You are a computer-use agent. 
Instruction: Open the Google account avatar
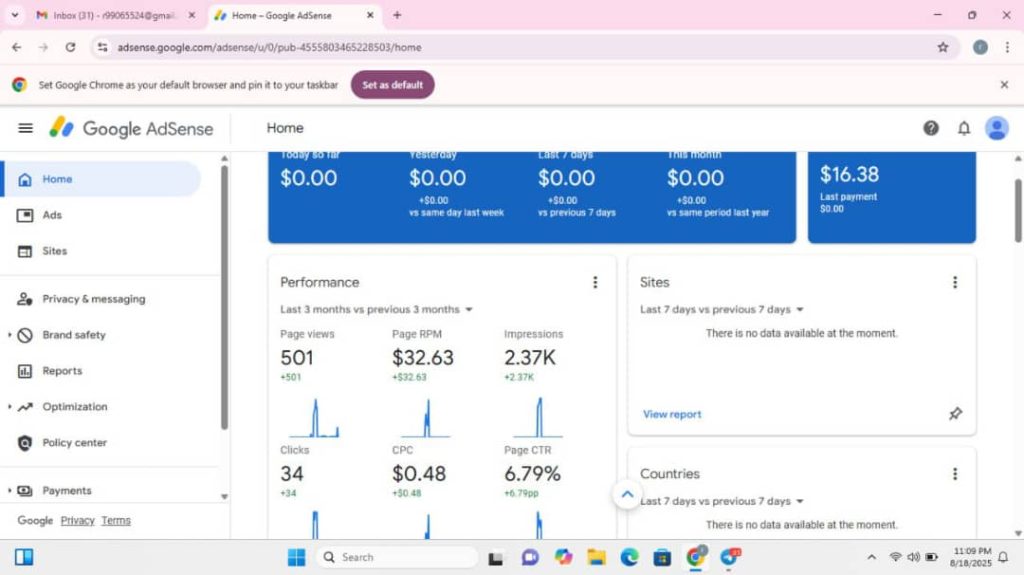pos(997,128)
